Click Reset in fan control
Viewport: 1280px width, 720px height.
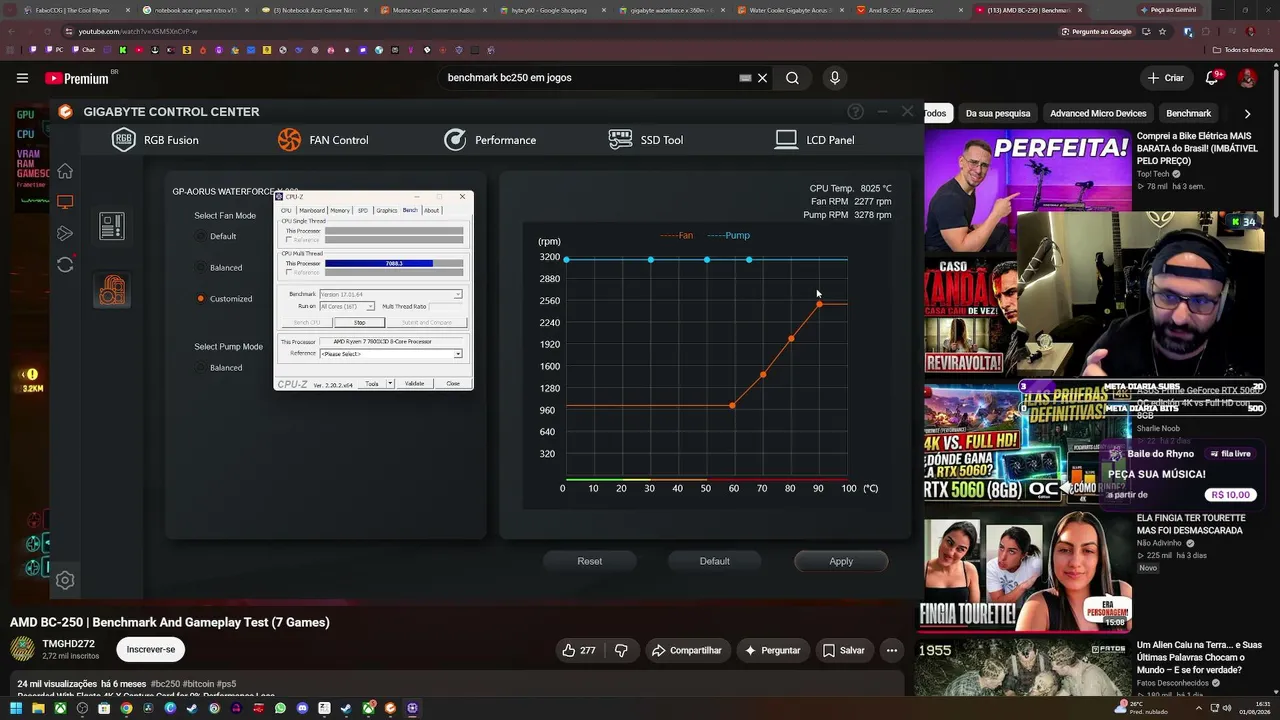[590, 561]
